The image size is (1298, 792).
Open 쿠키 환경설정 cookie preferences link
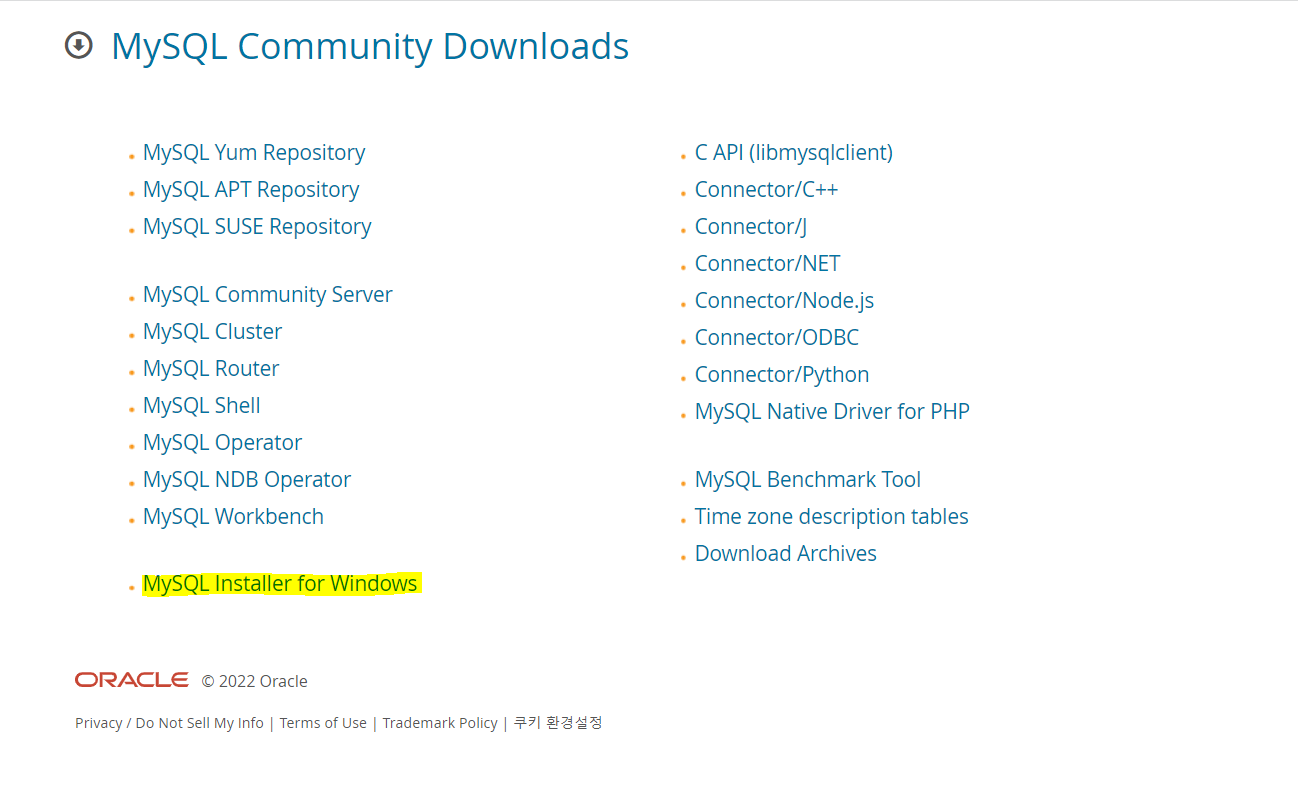558,722
